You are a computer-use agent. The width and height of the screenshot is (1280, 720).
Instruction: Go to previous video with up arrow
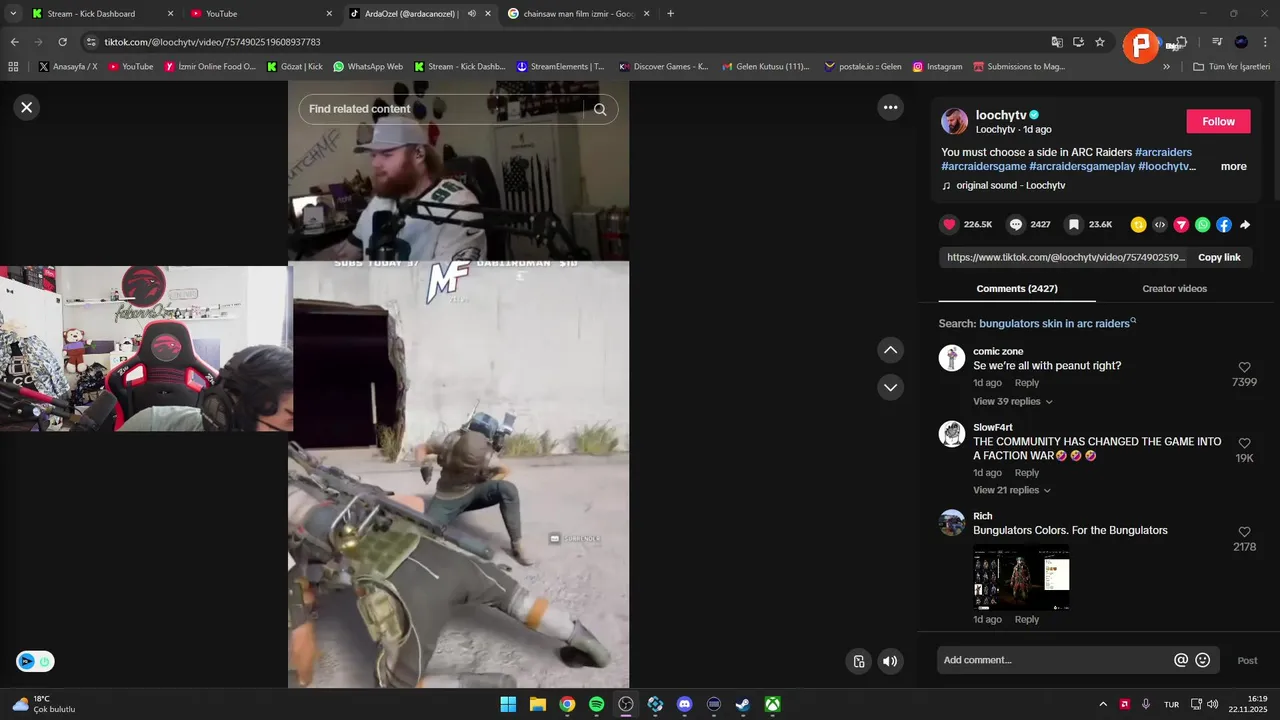890,350
